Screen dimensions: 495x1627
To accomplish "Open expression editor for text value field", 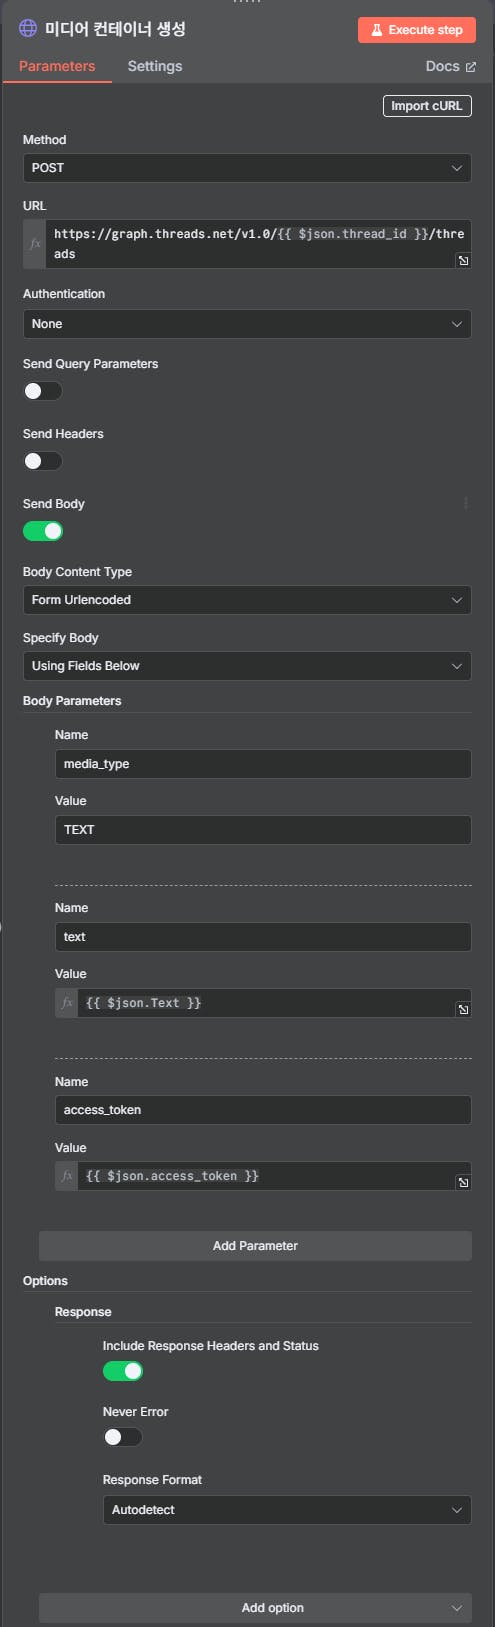I will [x=463, y=1010].
